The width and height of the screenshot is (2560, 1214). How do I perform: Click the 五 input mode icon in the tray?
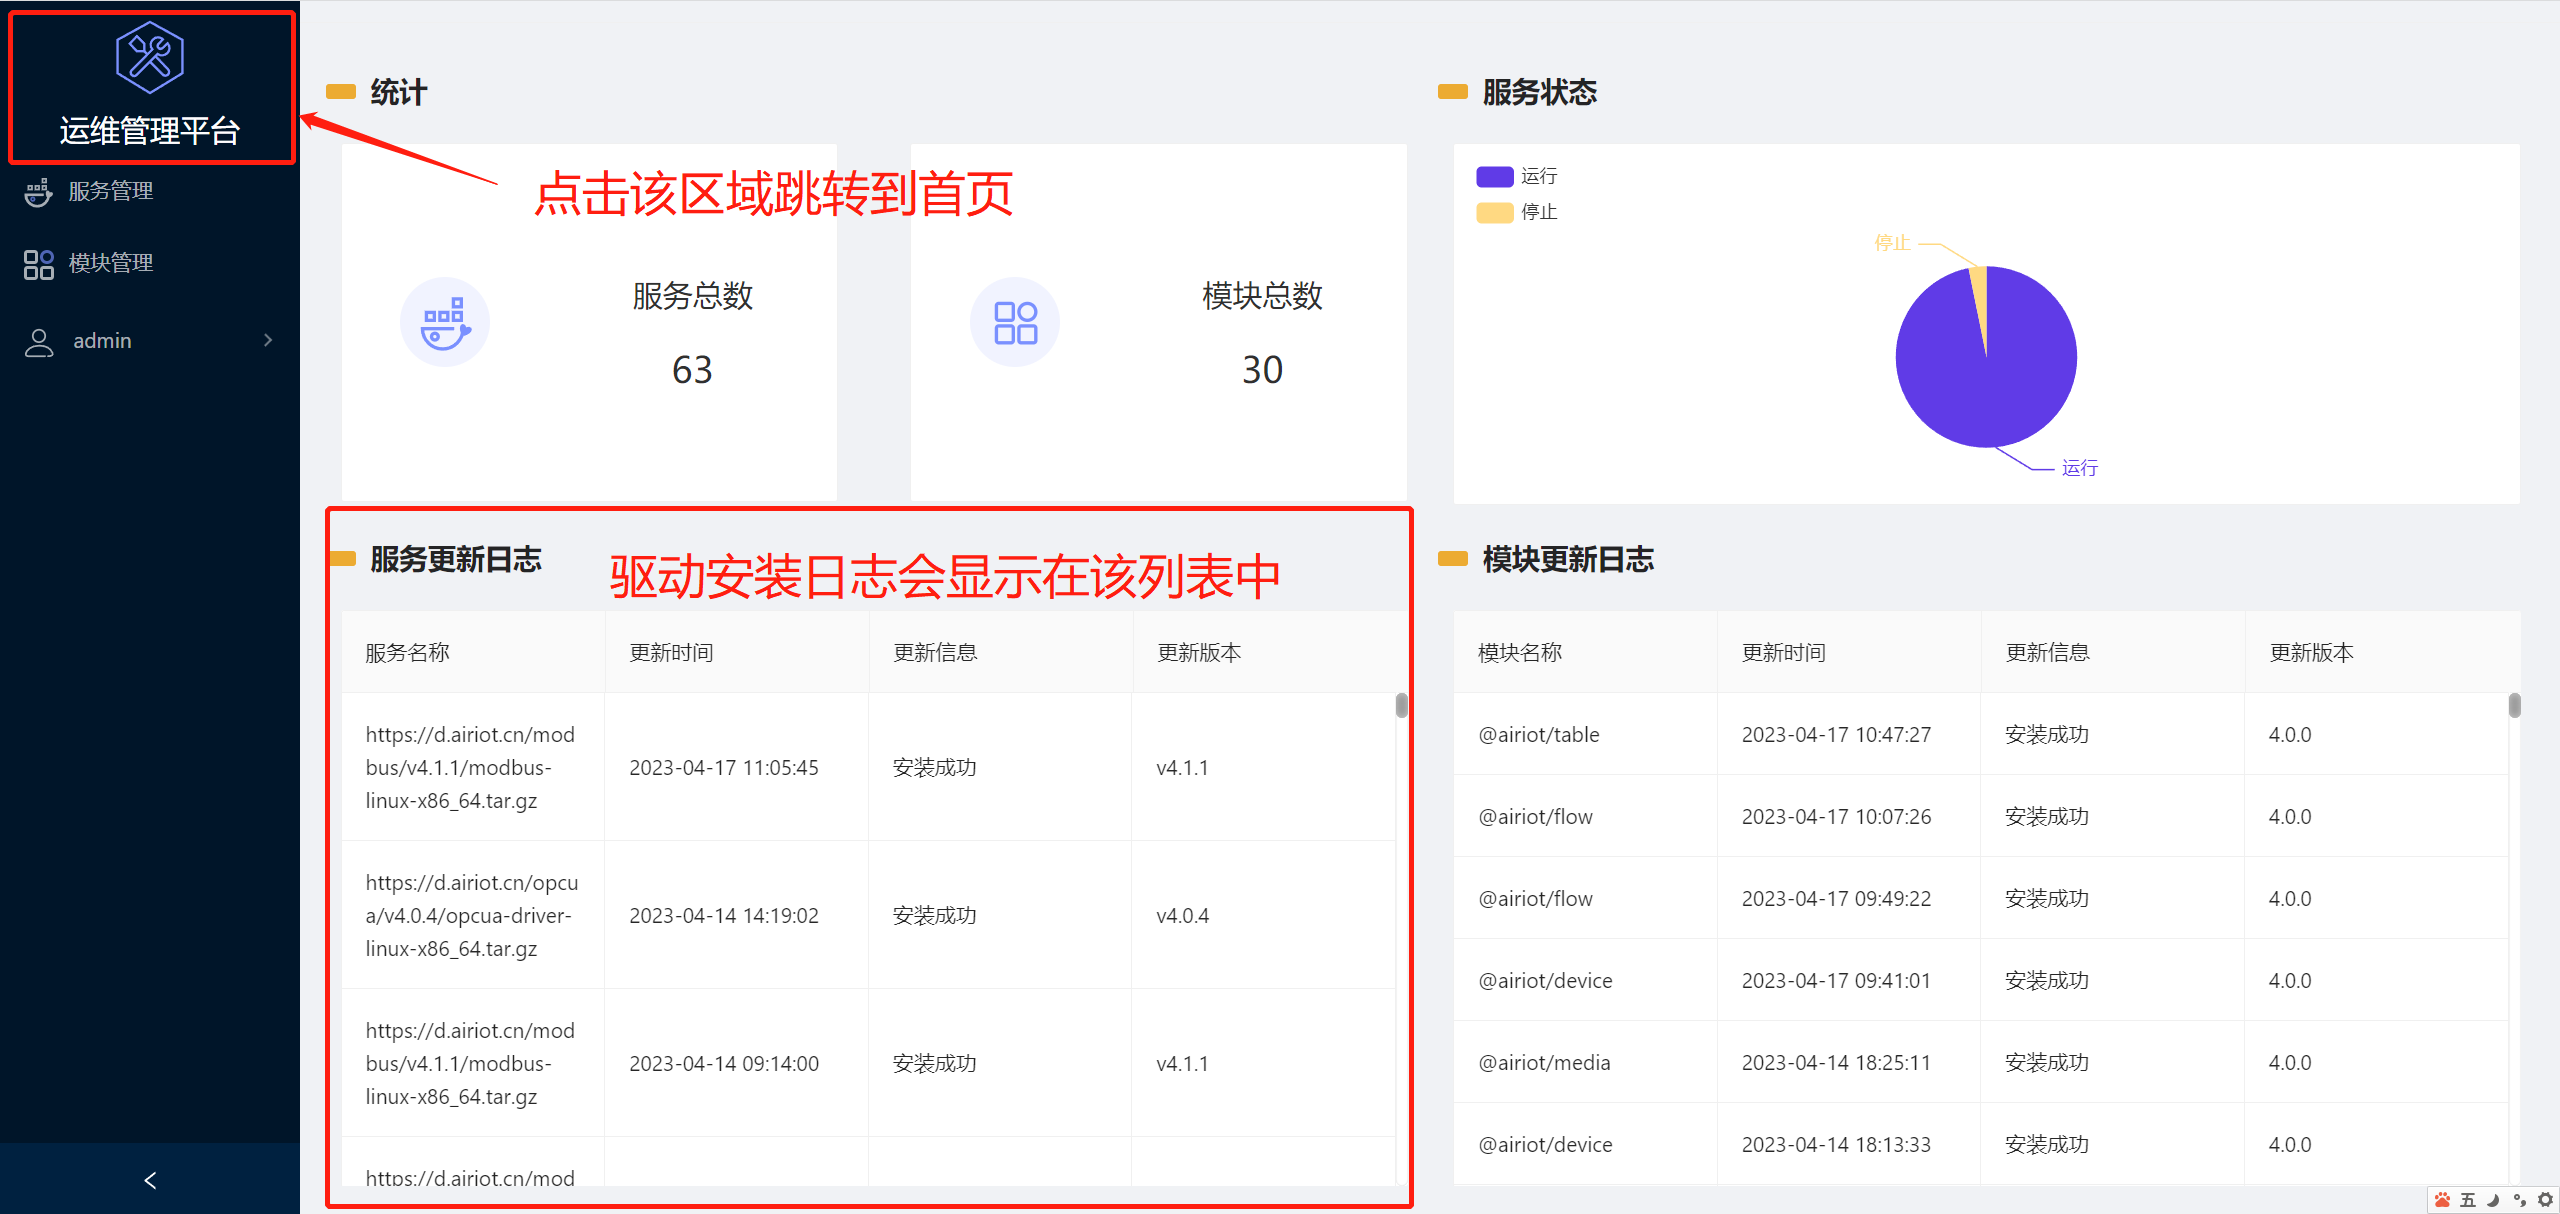[x=2468, y=1200]
